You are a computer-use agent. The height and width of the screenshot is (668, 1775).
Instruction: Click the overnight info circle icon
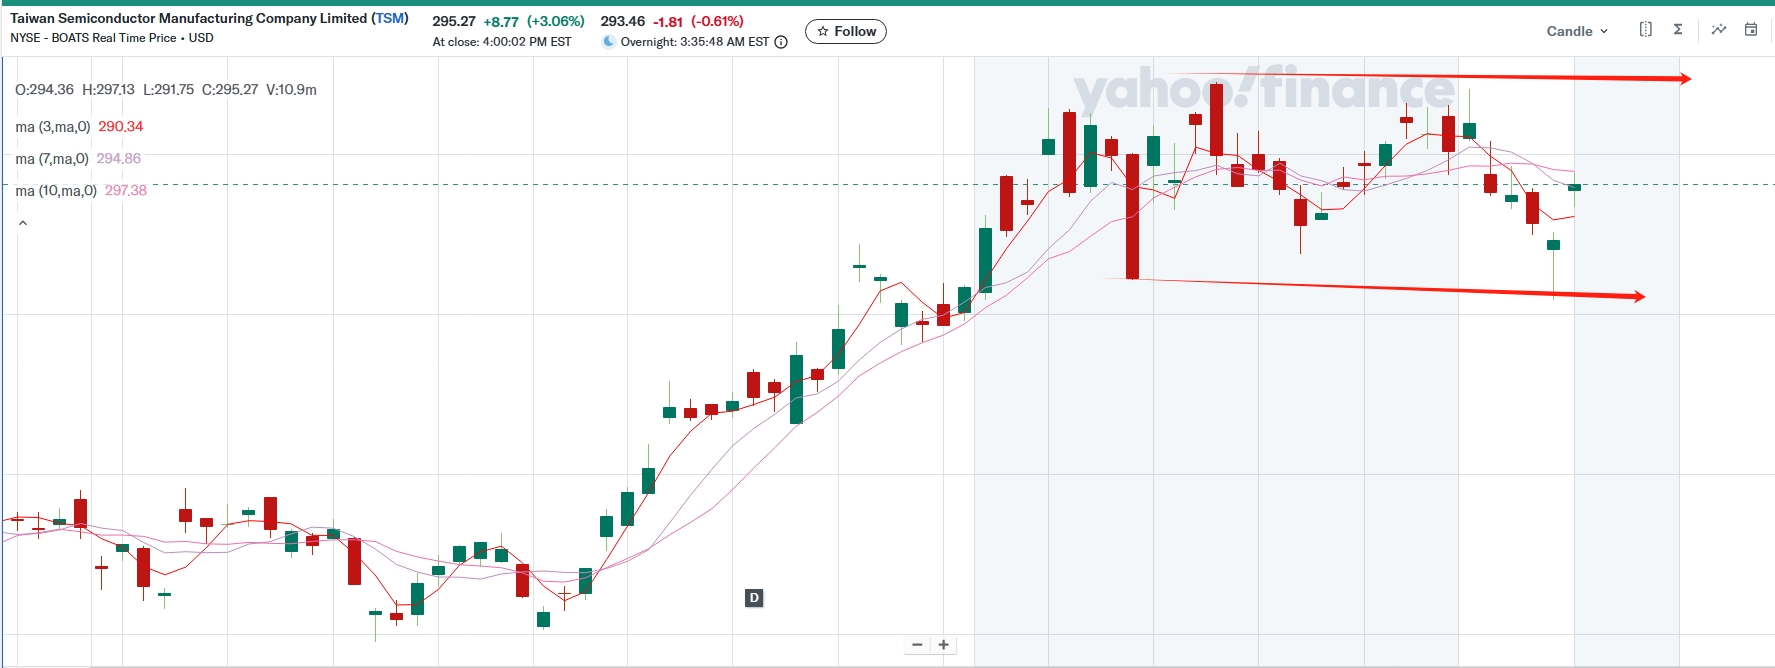(781, 42)
